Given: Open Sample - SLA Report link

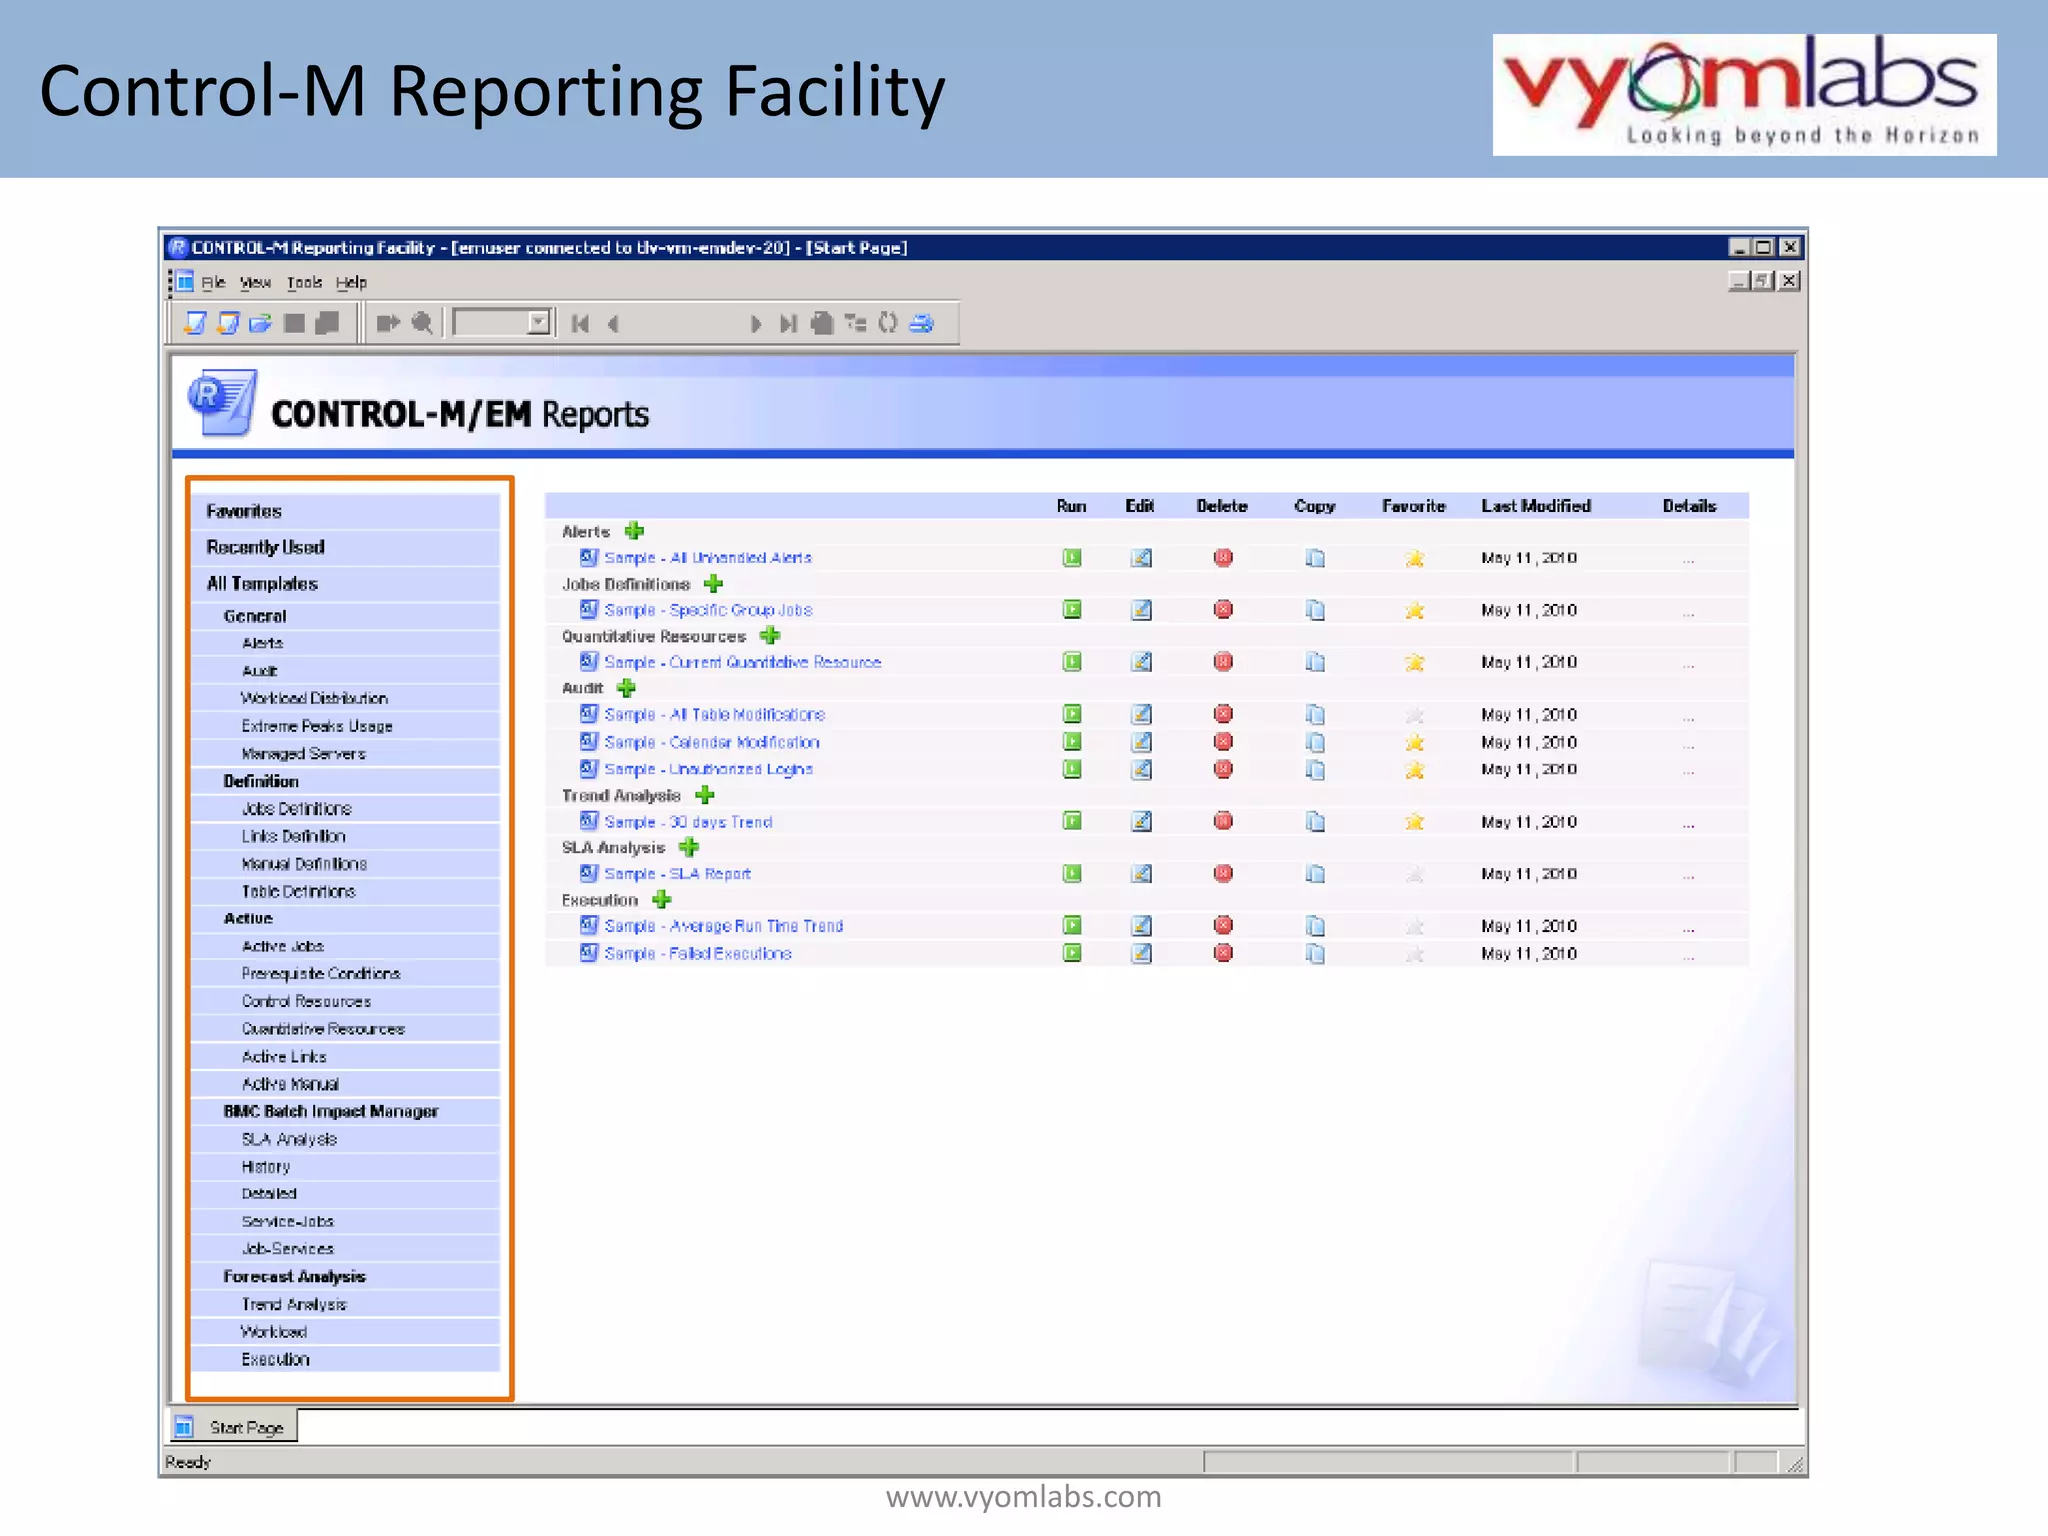Looking at the screenshot, I should 677,874.
